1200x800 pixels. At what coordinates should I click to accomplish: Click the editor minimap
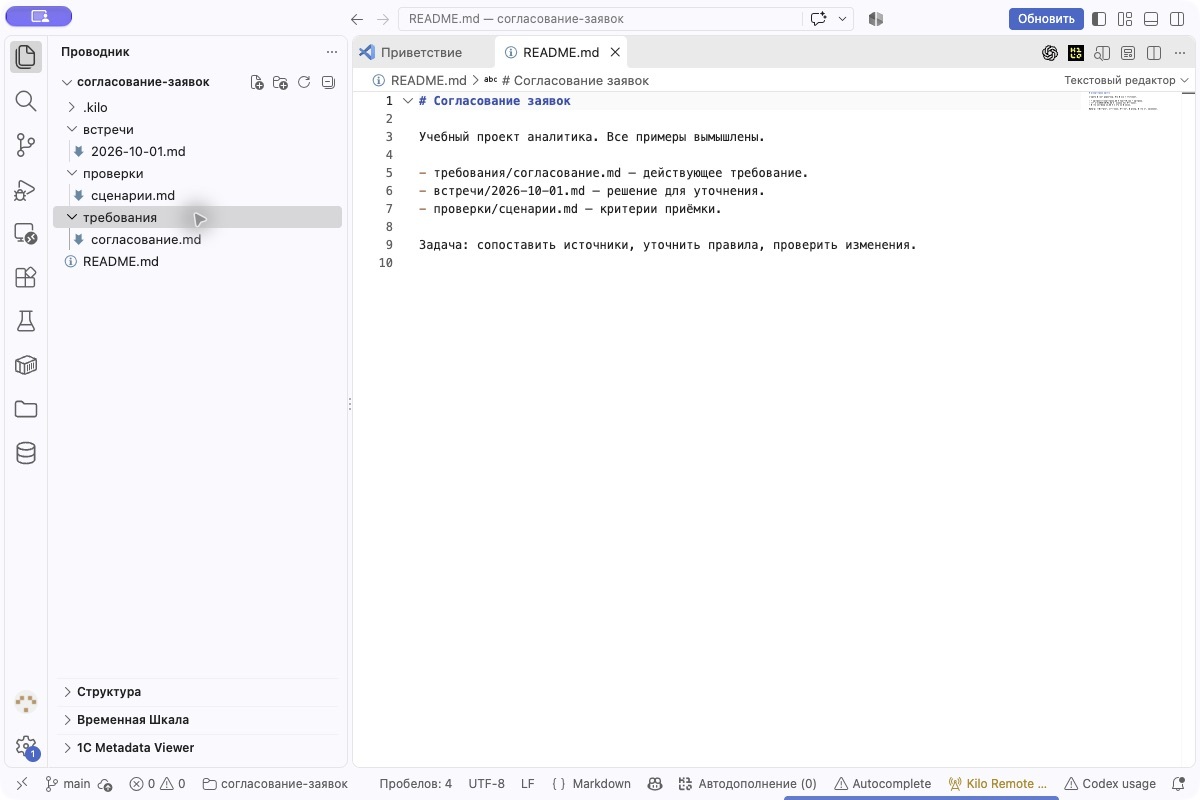(1130, 100)
